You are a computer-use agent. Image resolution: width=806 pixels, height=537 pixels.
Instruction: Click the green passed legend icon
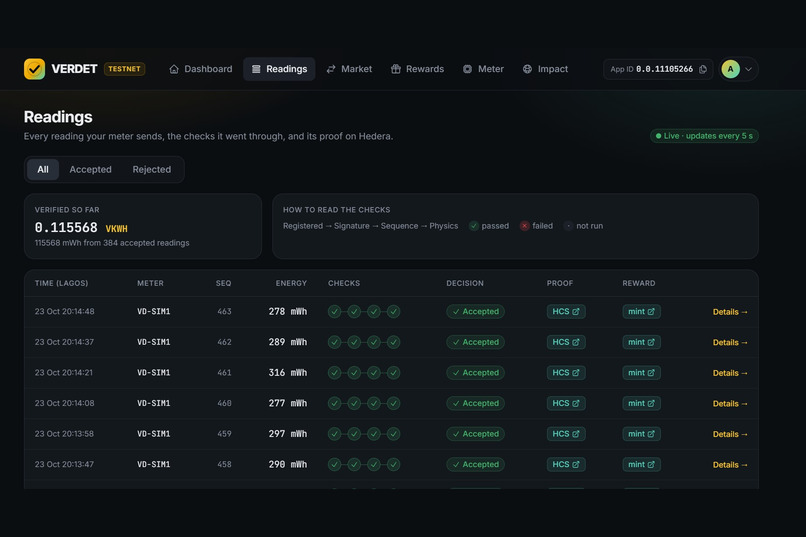[x=474, y=226]
